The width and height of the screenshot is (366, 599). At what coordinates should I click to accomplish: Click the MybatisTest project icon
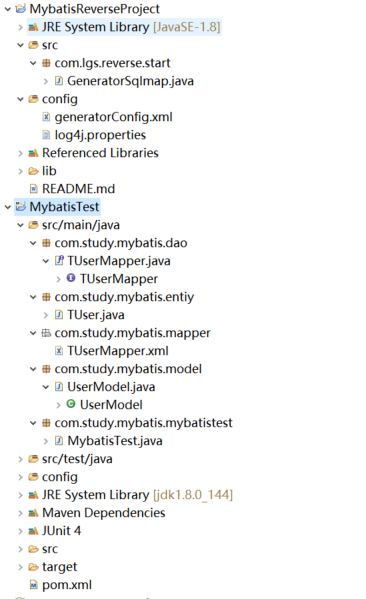[x=21, y=207]
